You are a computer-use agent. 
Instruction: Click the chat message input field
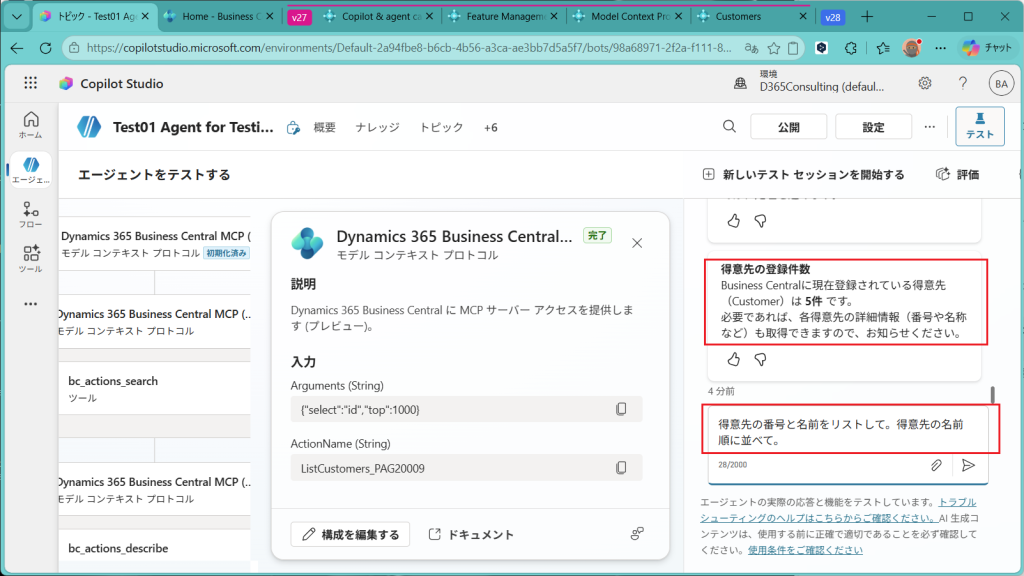point(840,431)
